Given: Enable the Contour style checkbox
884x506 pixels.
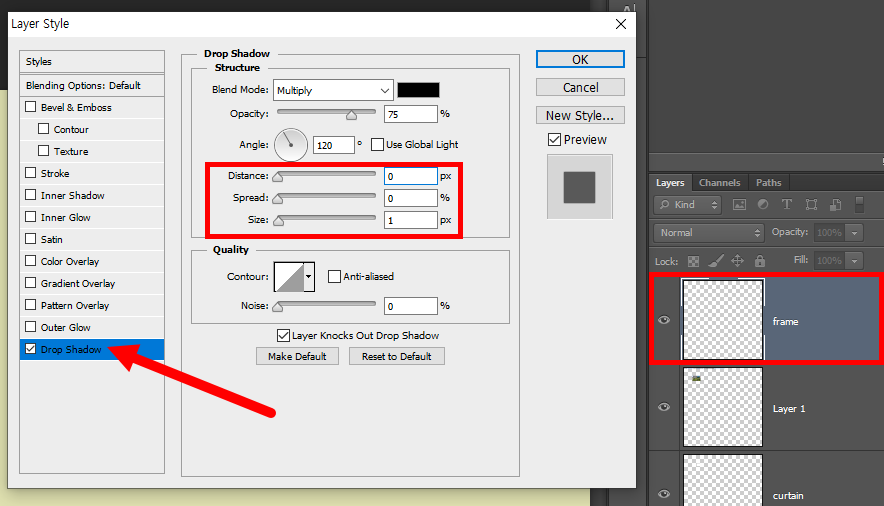Looking at the screenshot, I should click(43, 128).
